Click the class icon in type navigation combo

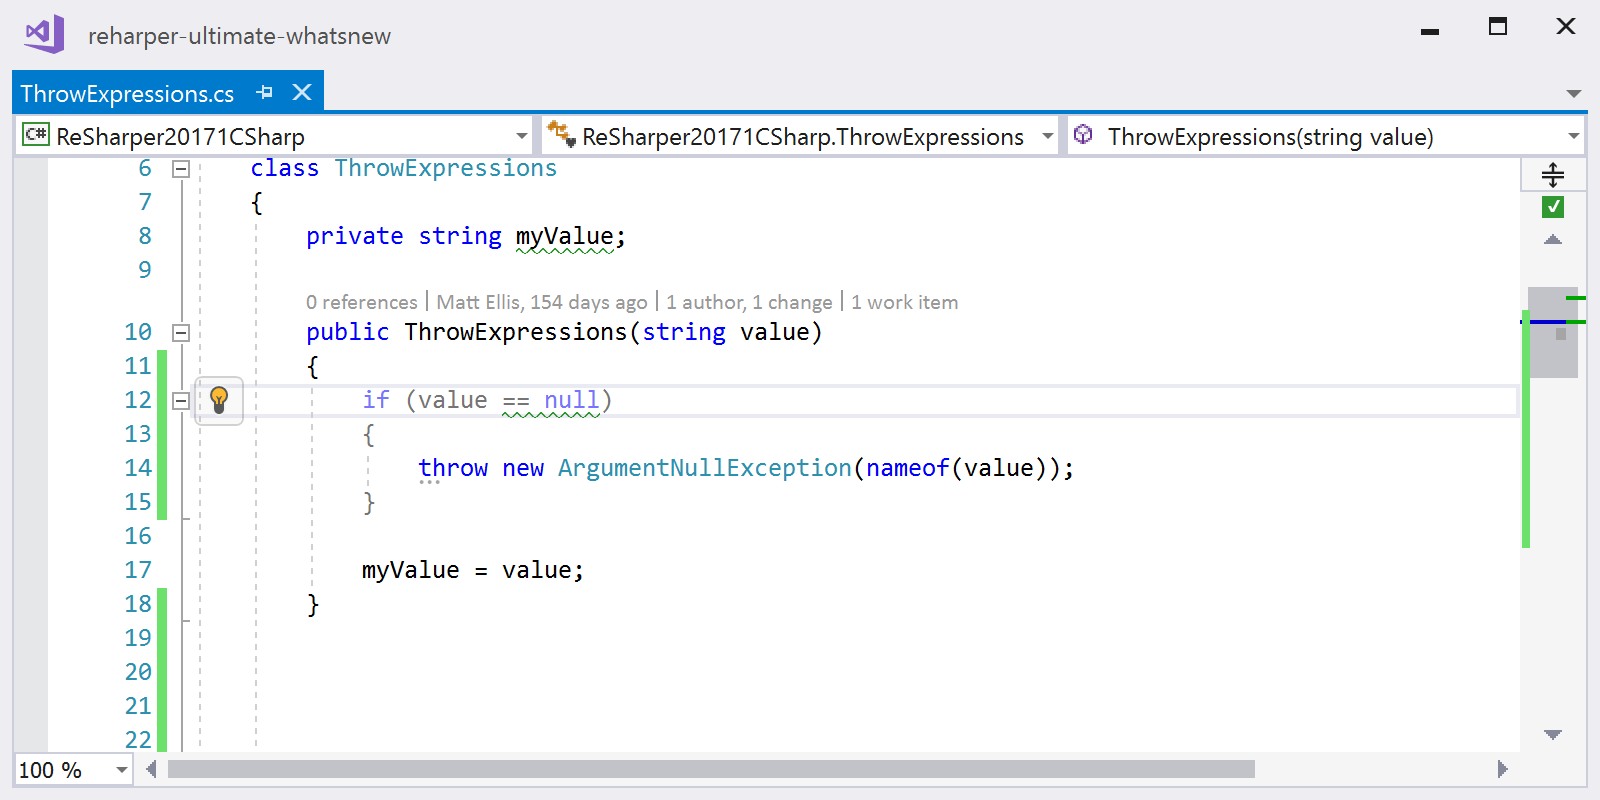point(561,133)
